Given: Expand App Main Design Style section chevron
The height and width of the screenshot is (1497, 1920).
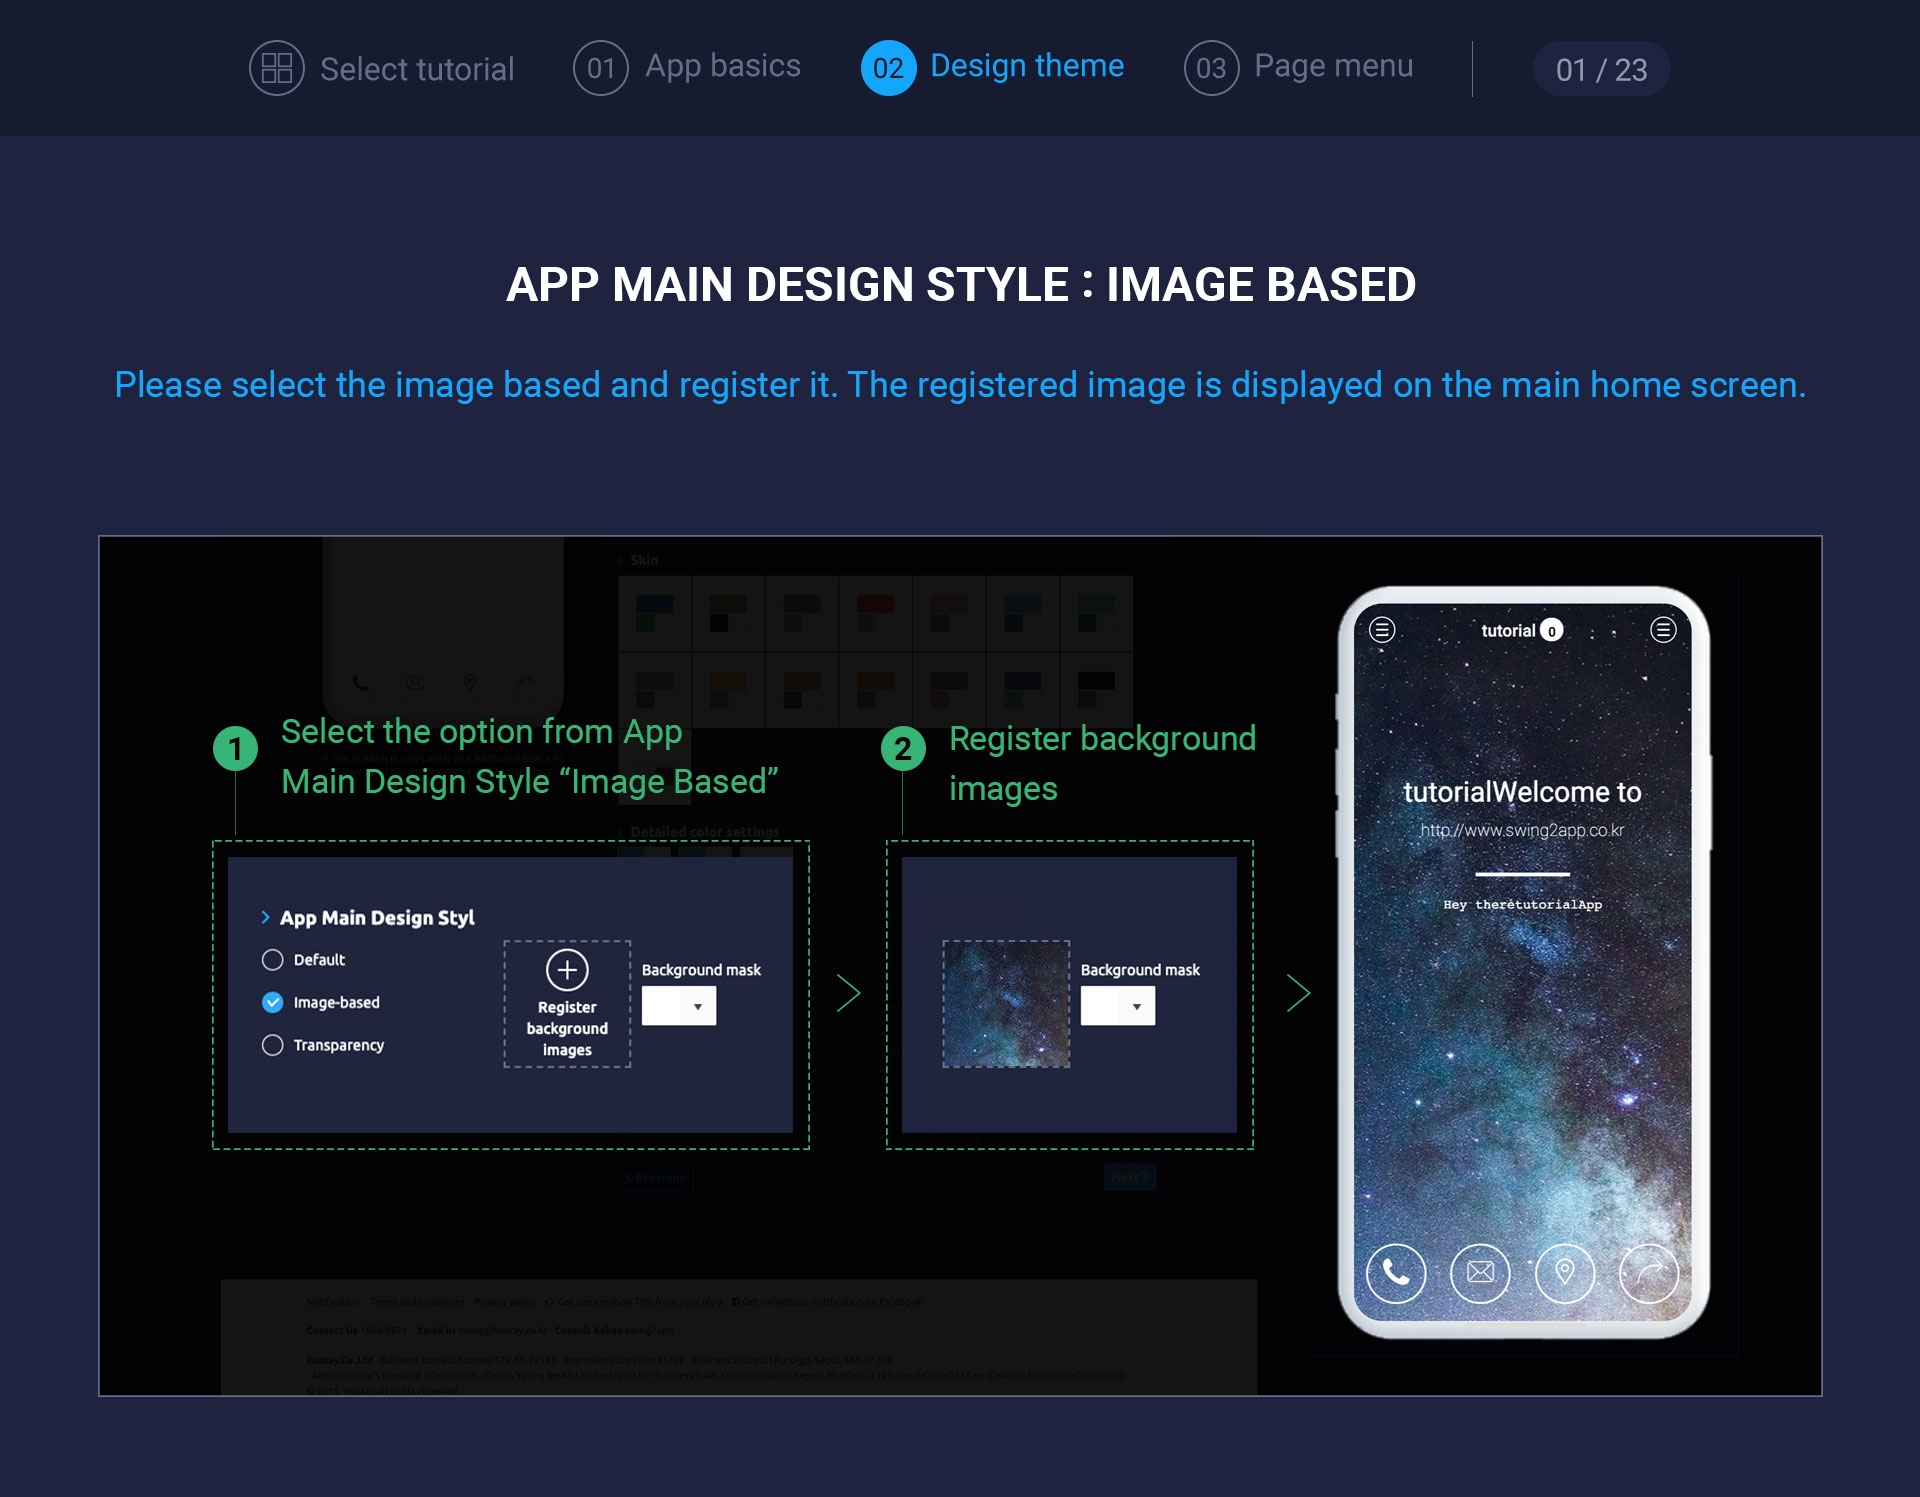Looking at the screenshot, I should [x=265, y=917].
